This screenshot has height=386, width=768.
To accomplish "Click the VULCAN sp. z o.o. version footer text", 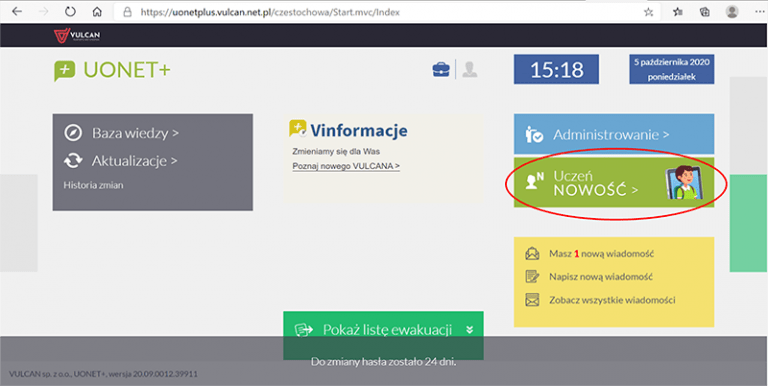I will coord(103,374).
